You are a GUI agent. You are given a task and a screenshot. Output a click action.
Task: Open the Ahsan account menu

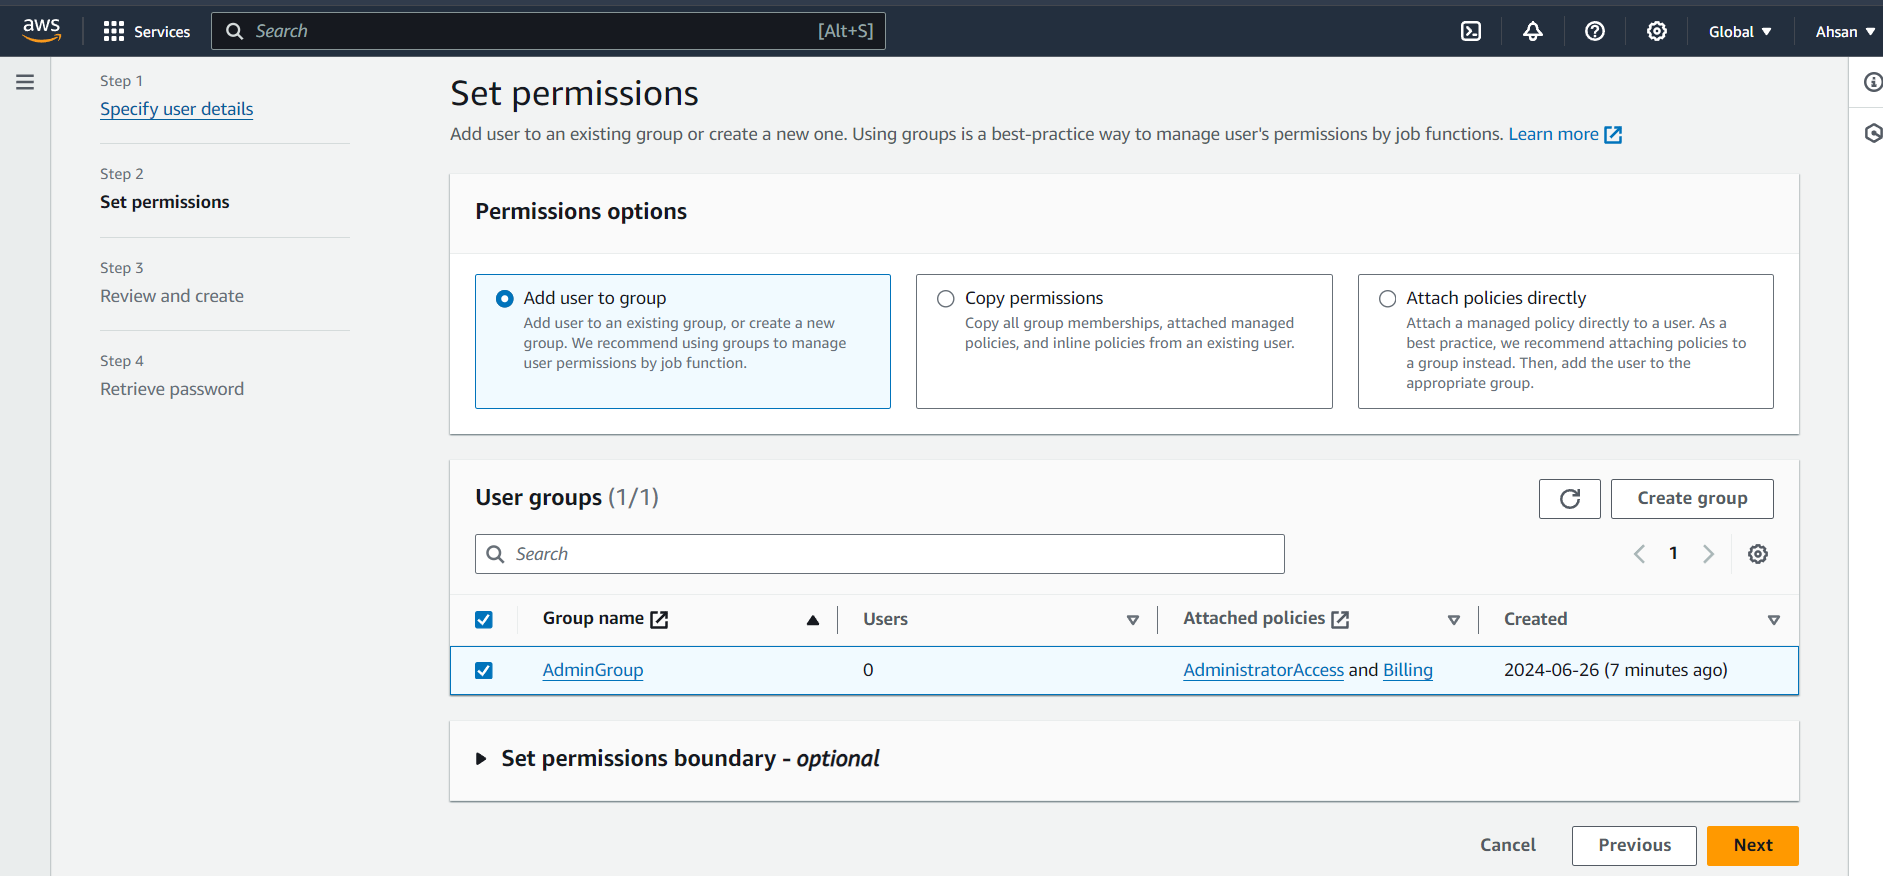pyautogui.click(x=1845, y=31)
